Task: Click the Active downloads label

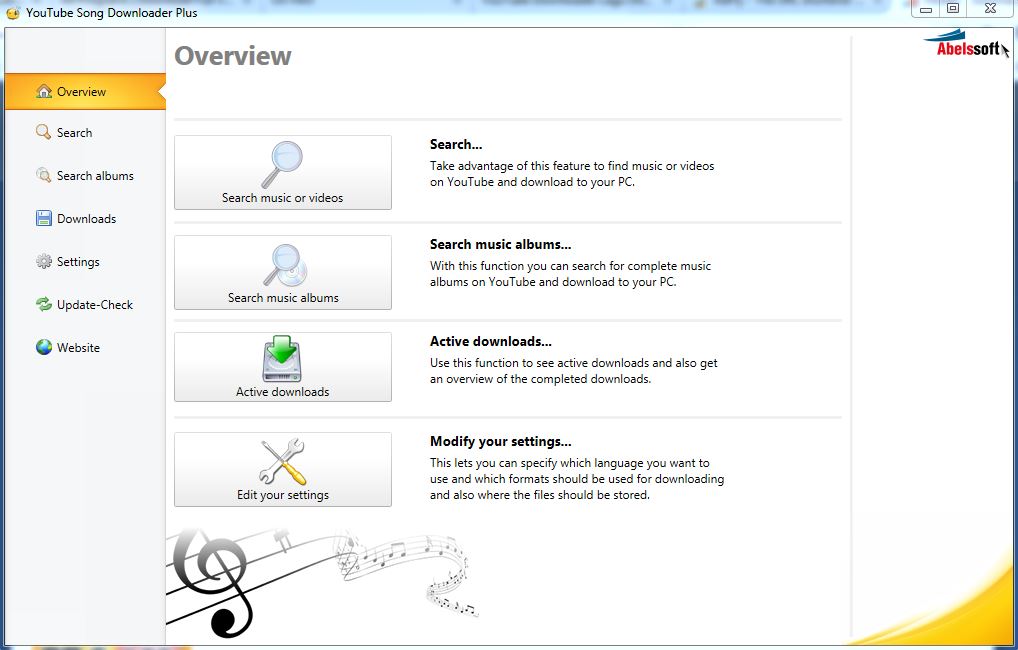Action: point(282,392)
